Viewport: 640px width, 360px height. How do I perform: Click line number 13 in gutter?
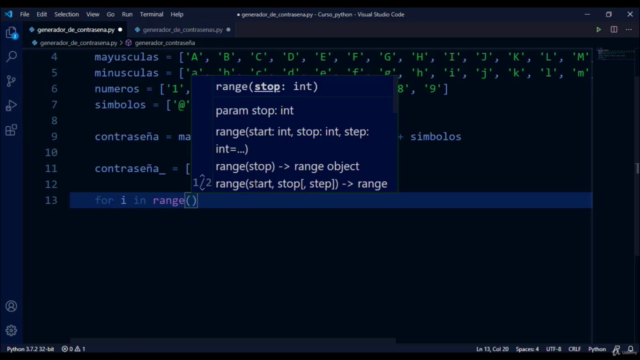(51, 200)
